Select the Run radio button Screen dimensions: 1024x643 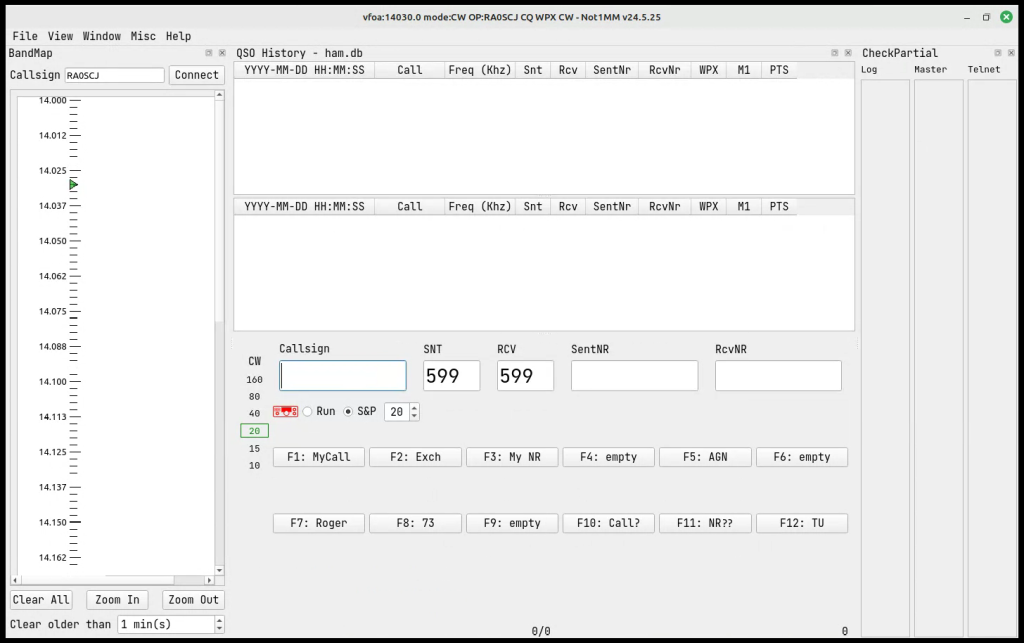point(308,411)
